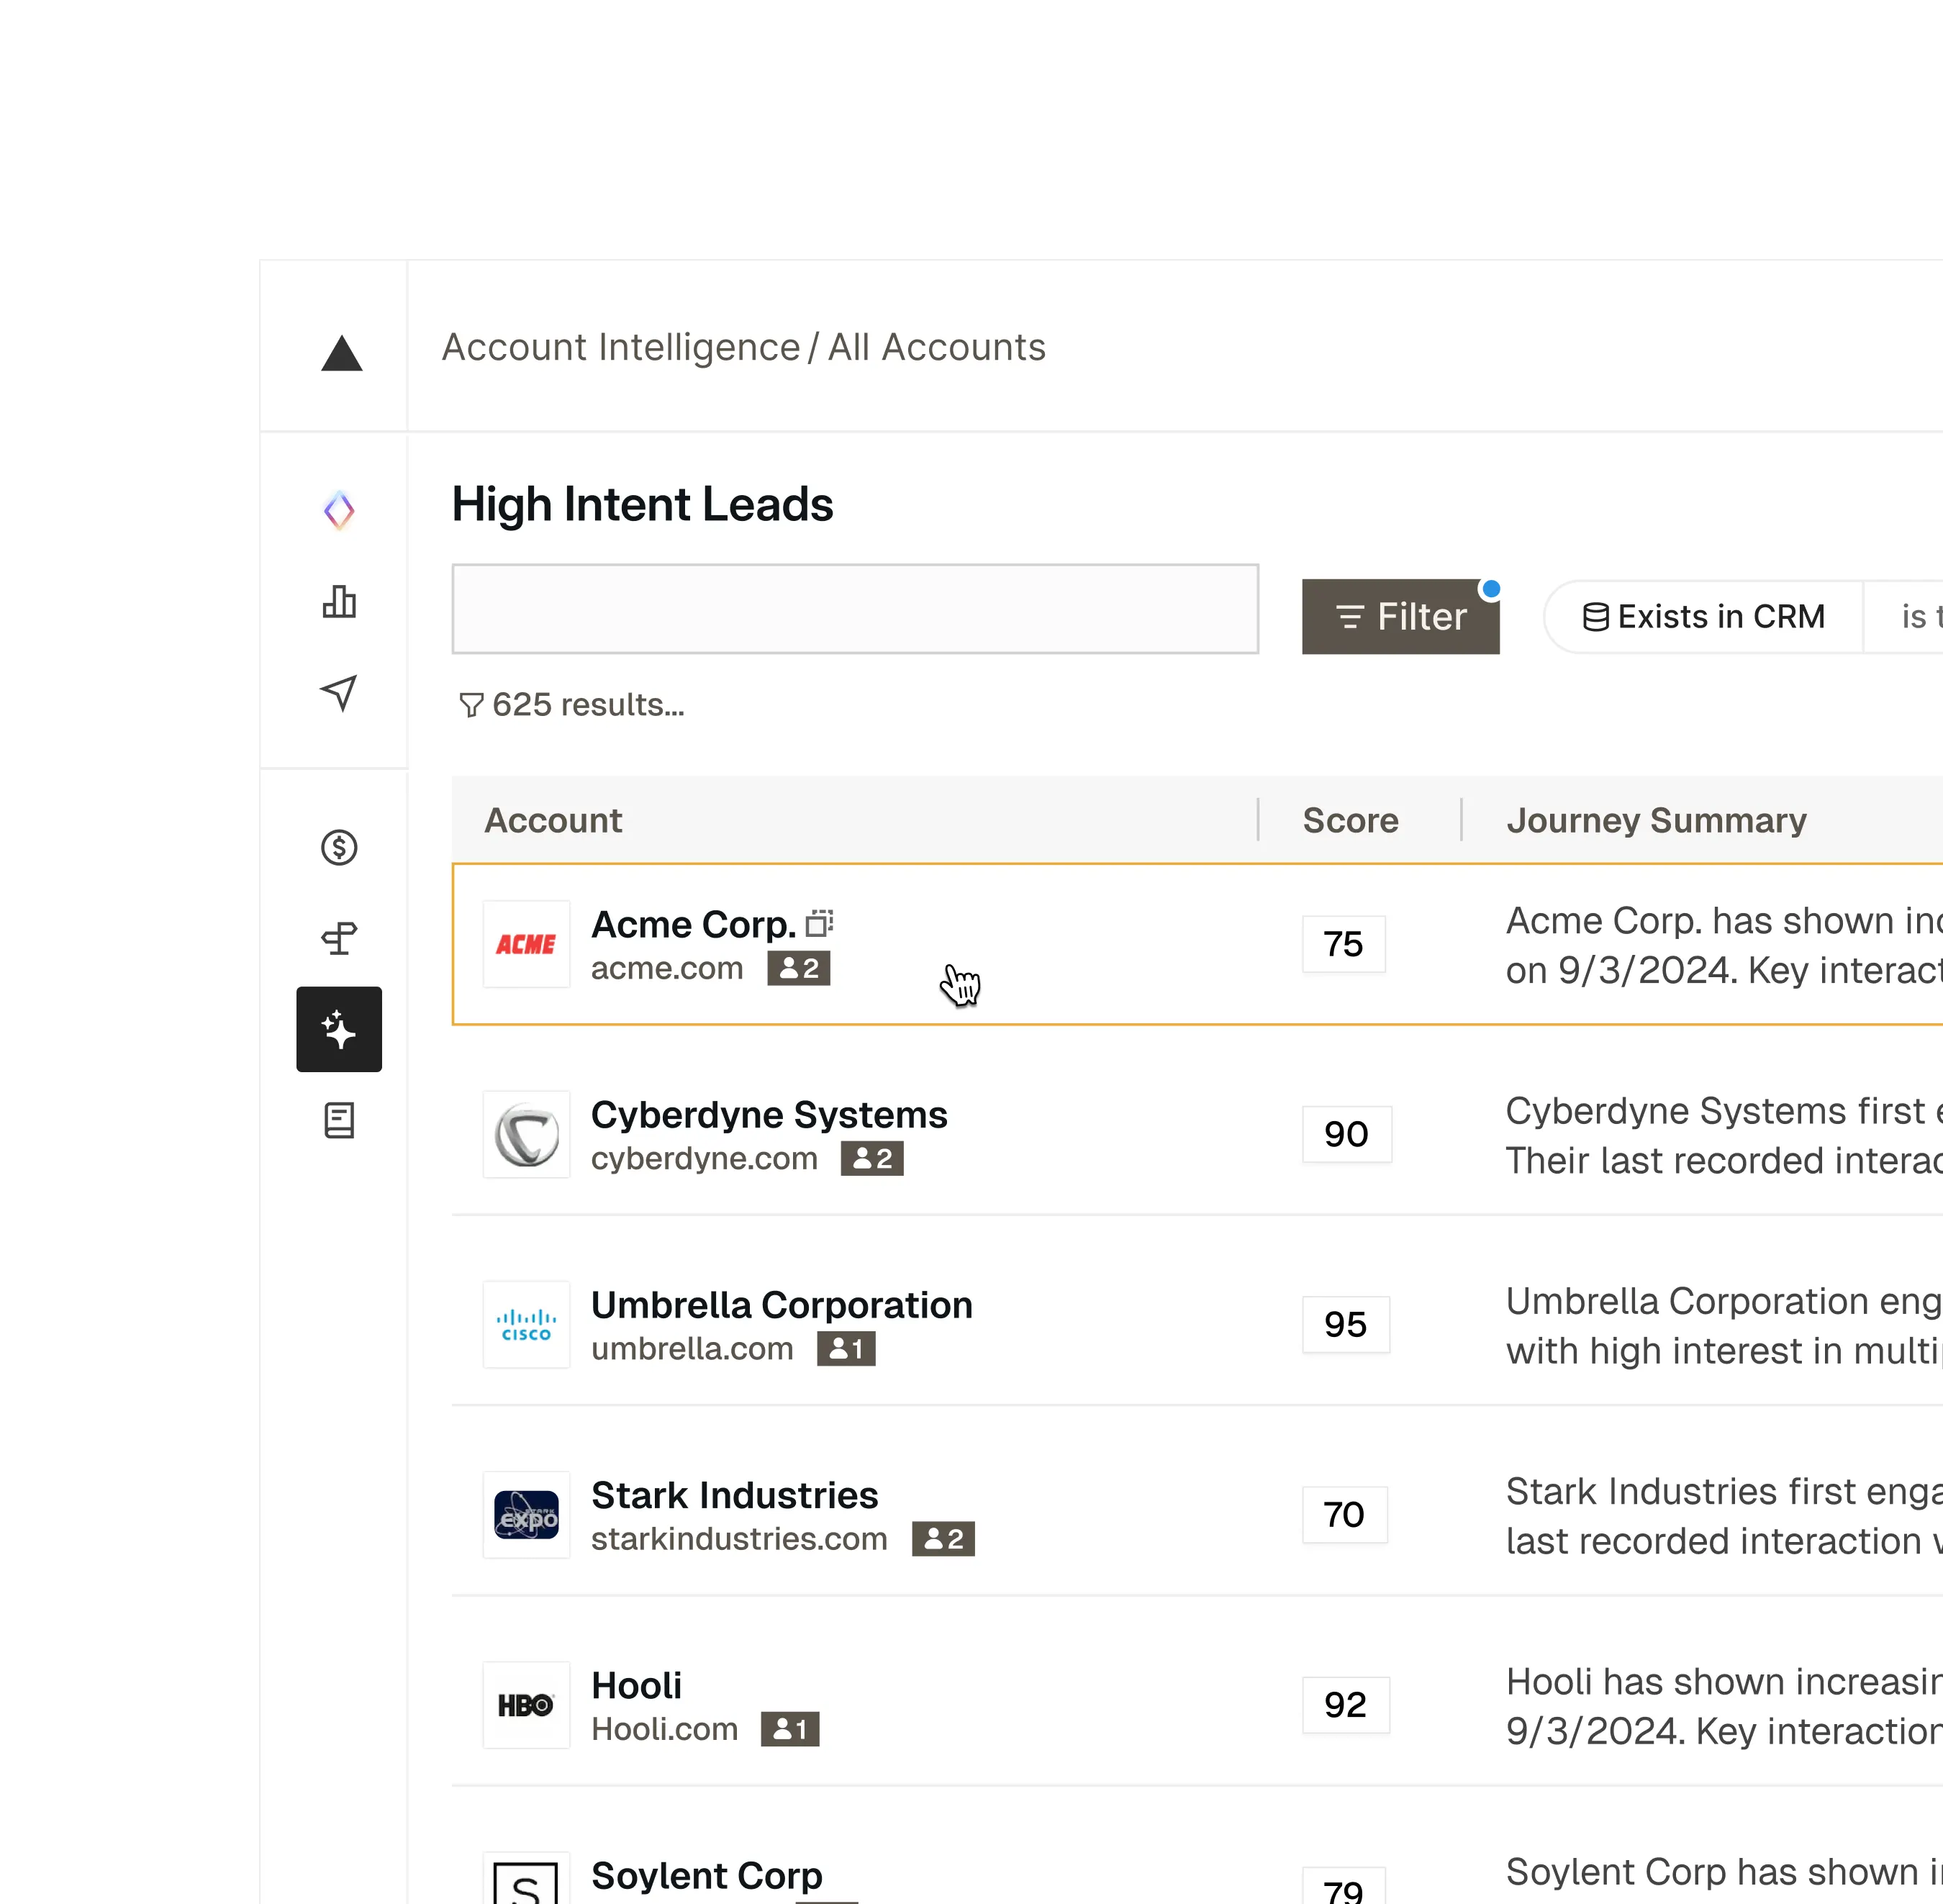Click the Cyberdyne Systems logo thumbnail
Screen dimensions: 1943x1904
[x=526, y=1134]
